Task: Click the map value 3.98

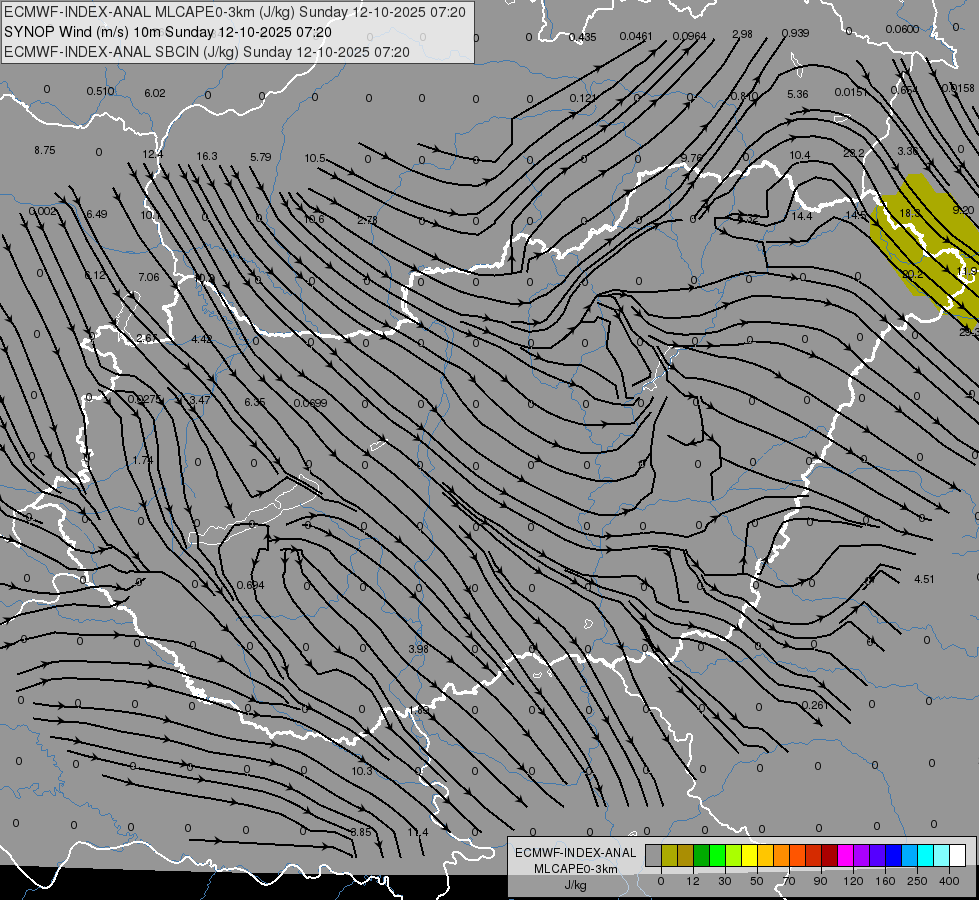Action: (x=418, y=649)
